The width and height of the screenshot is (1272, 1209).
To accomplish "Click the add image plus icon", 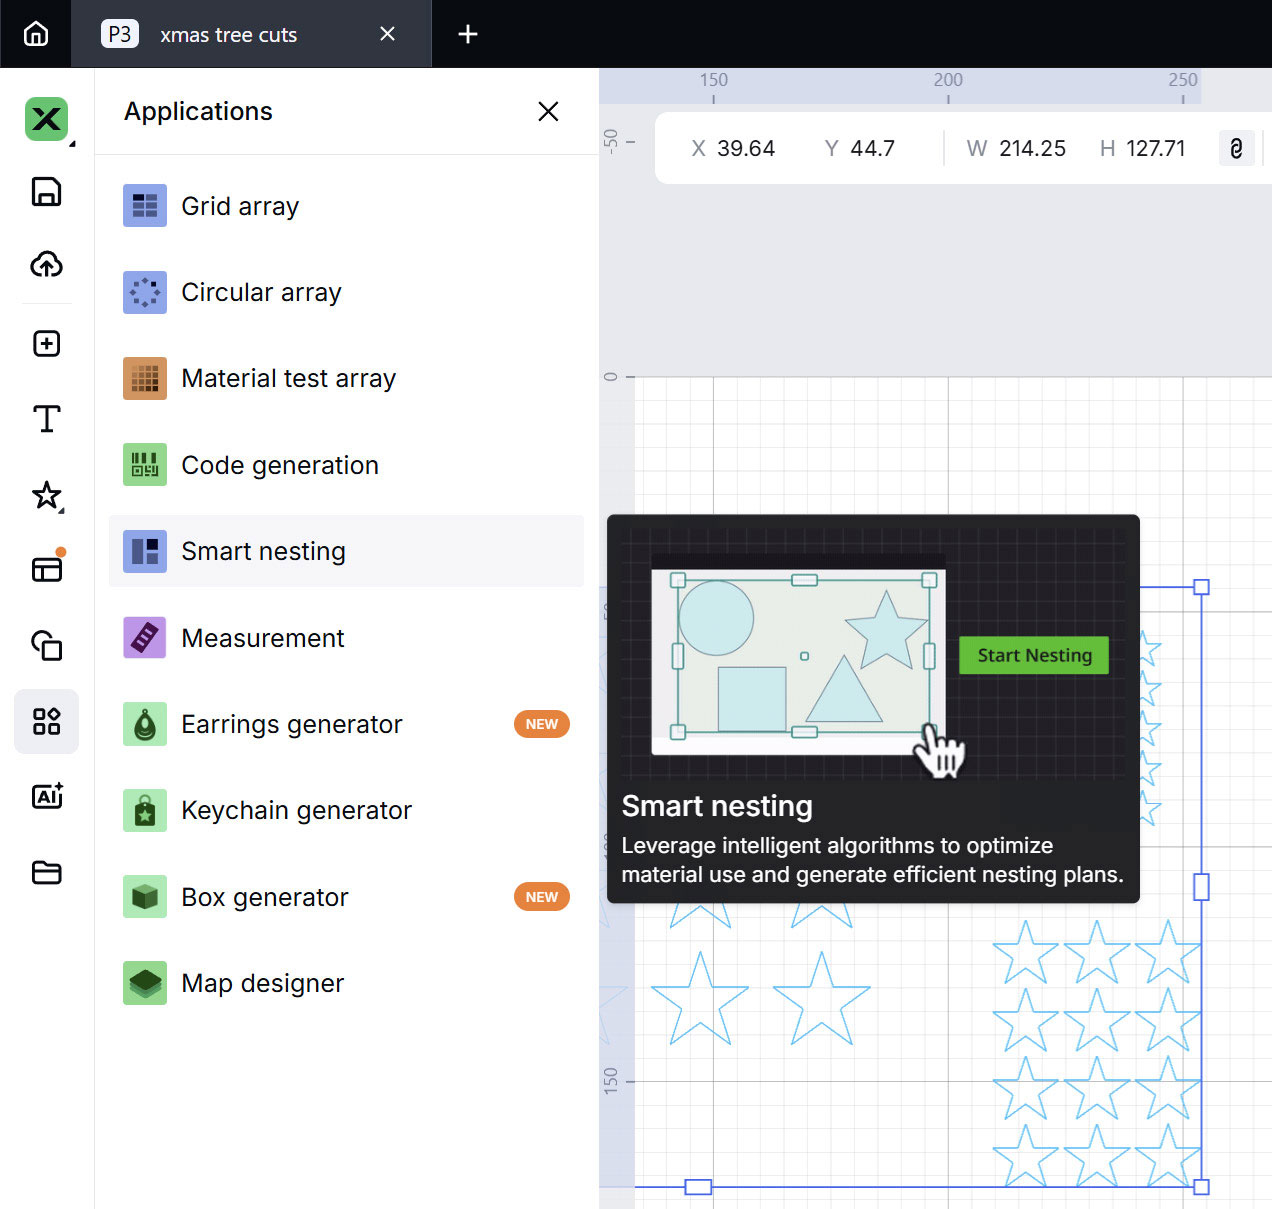I will (46, 343).
